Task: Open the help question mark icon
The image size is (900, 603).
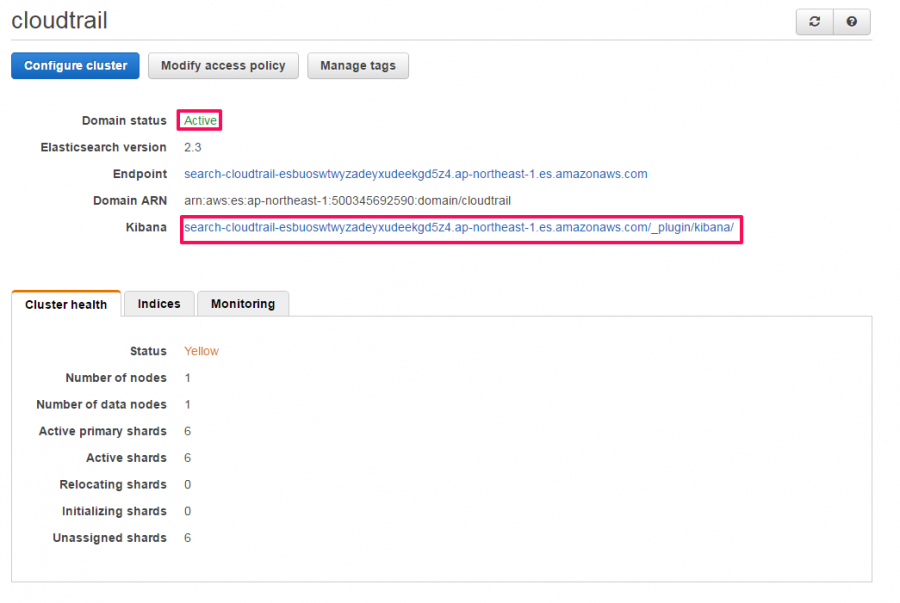Action: coord(852,22)
